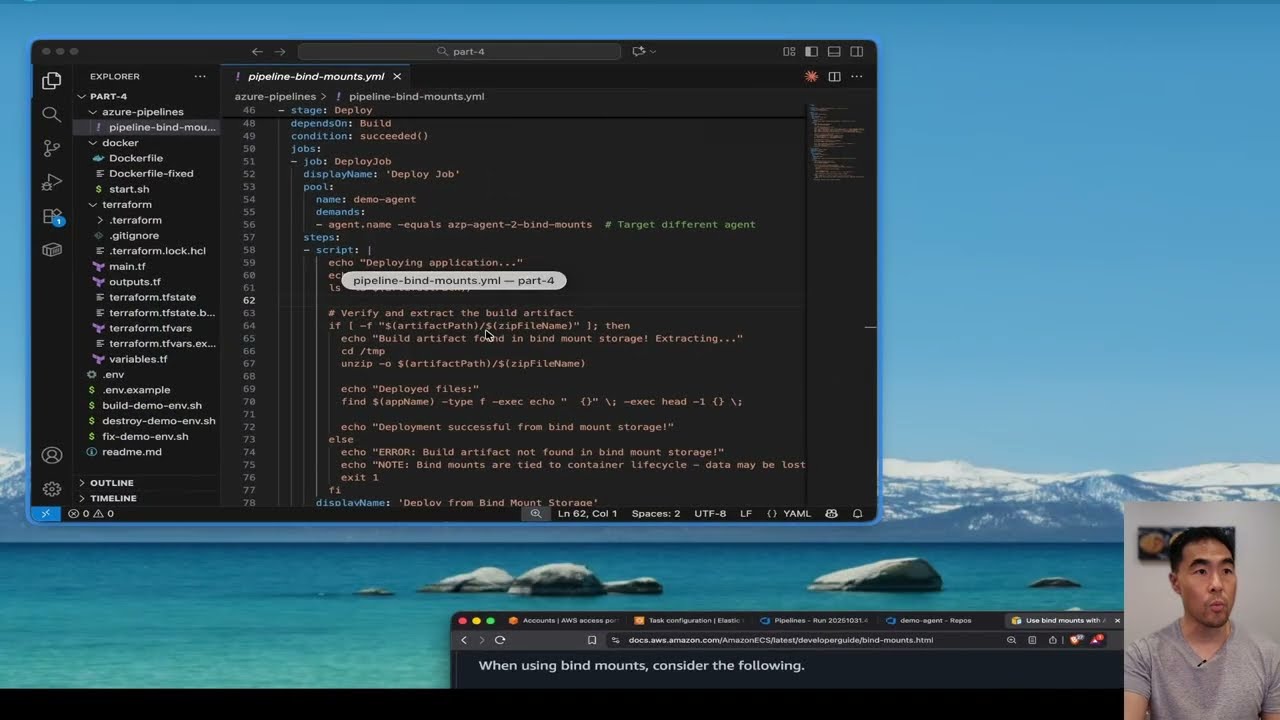Open the Search view in activity bar

[52, 115]
